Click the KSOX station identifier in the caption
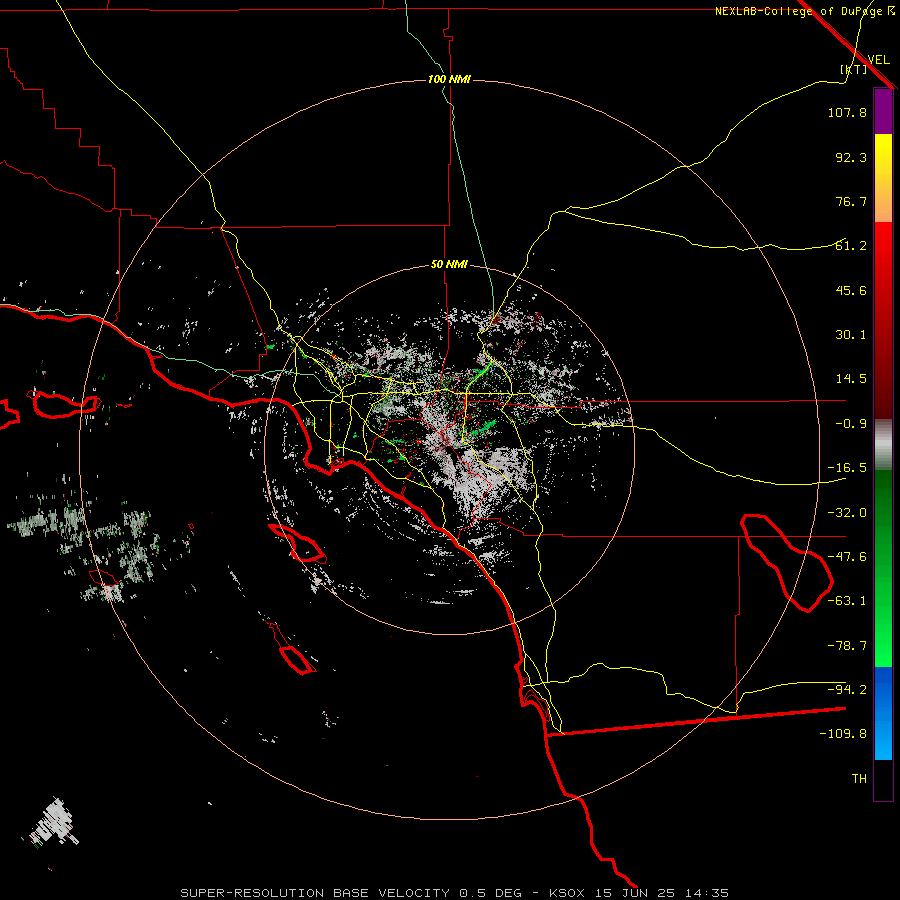 point(567,893)
